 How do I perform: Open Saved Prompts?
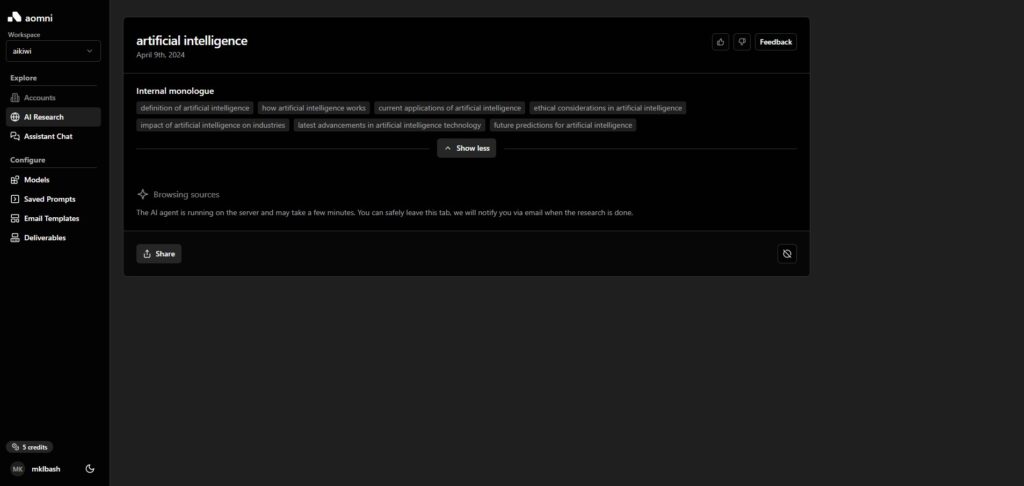click(49, 199)
